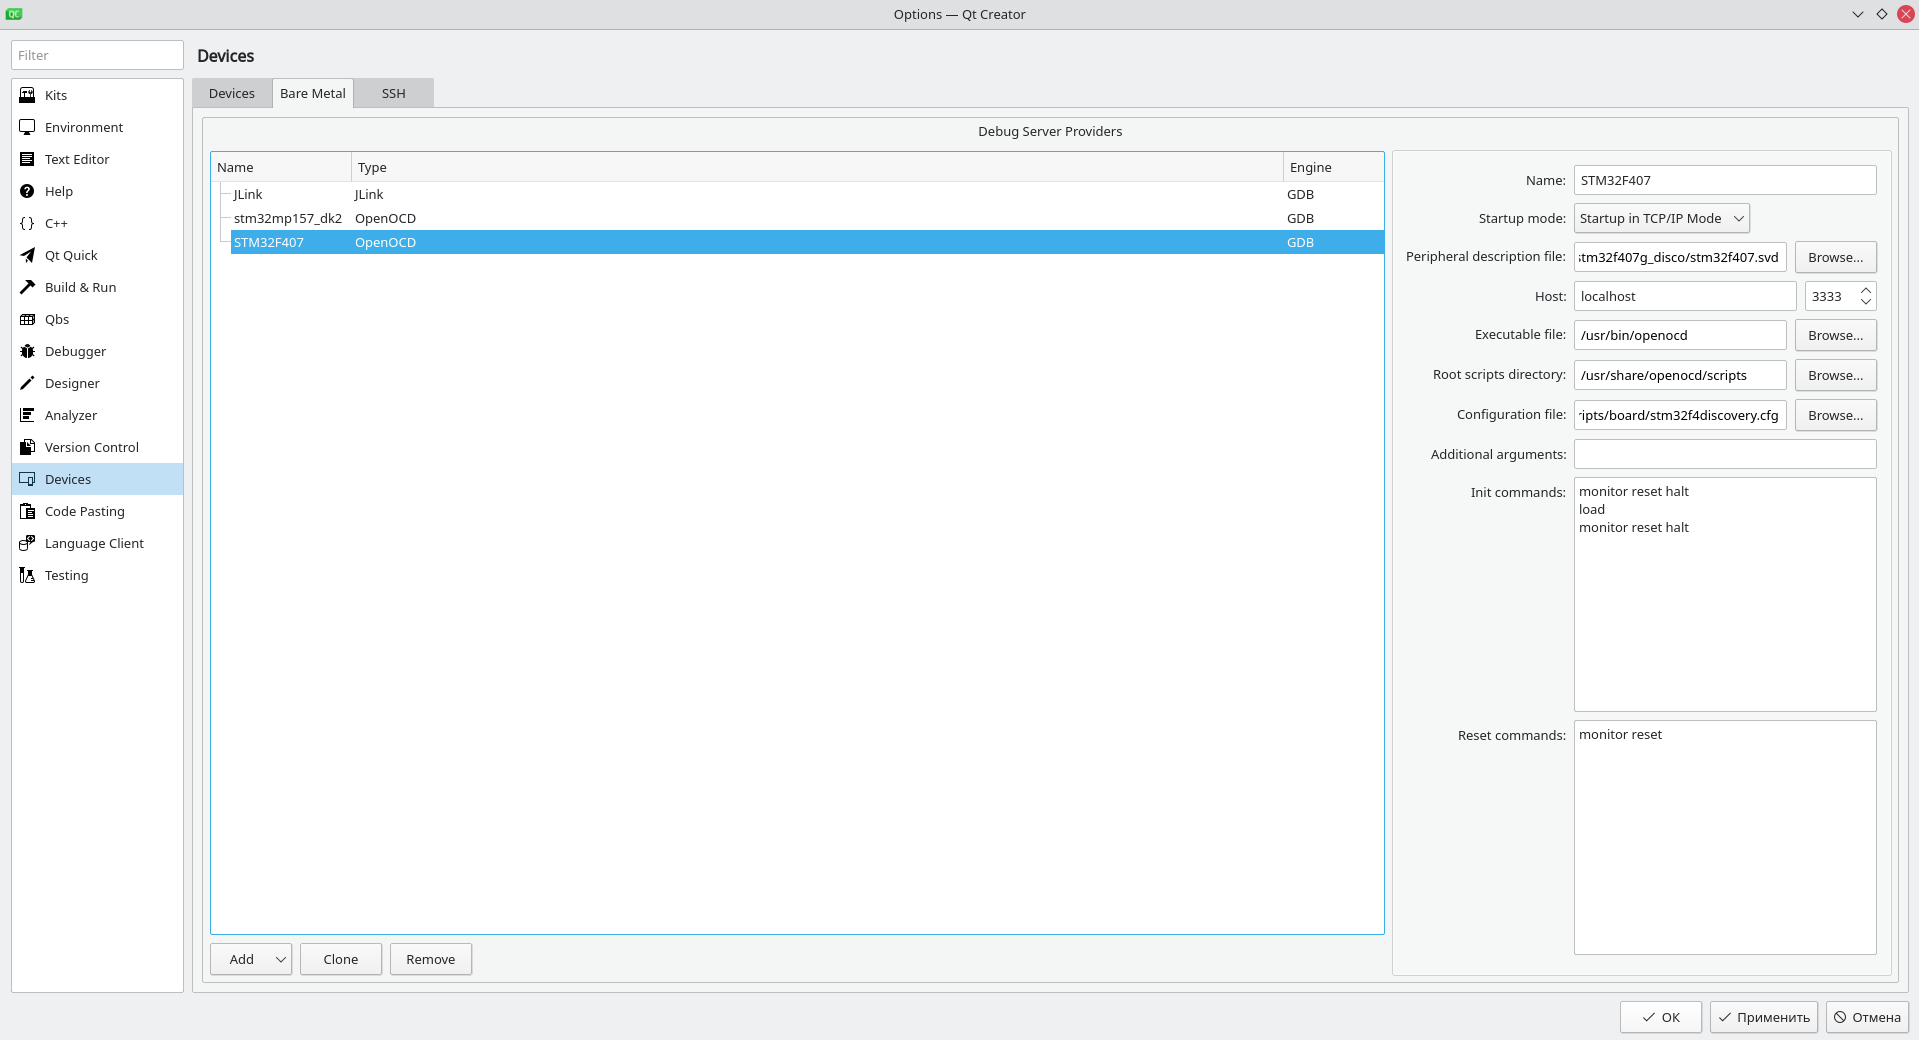Viewport: 1919px width, 1040px height.
Task: Click inside the Reset commands text box
Action: (1725, 837)
